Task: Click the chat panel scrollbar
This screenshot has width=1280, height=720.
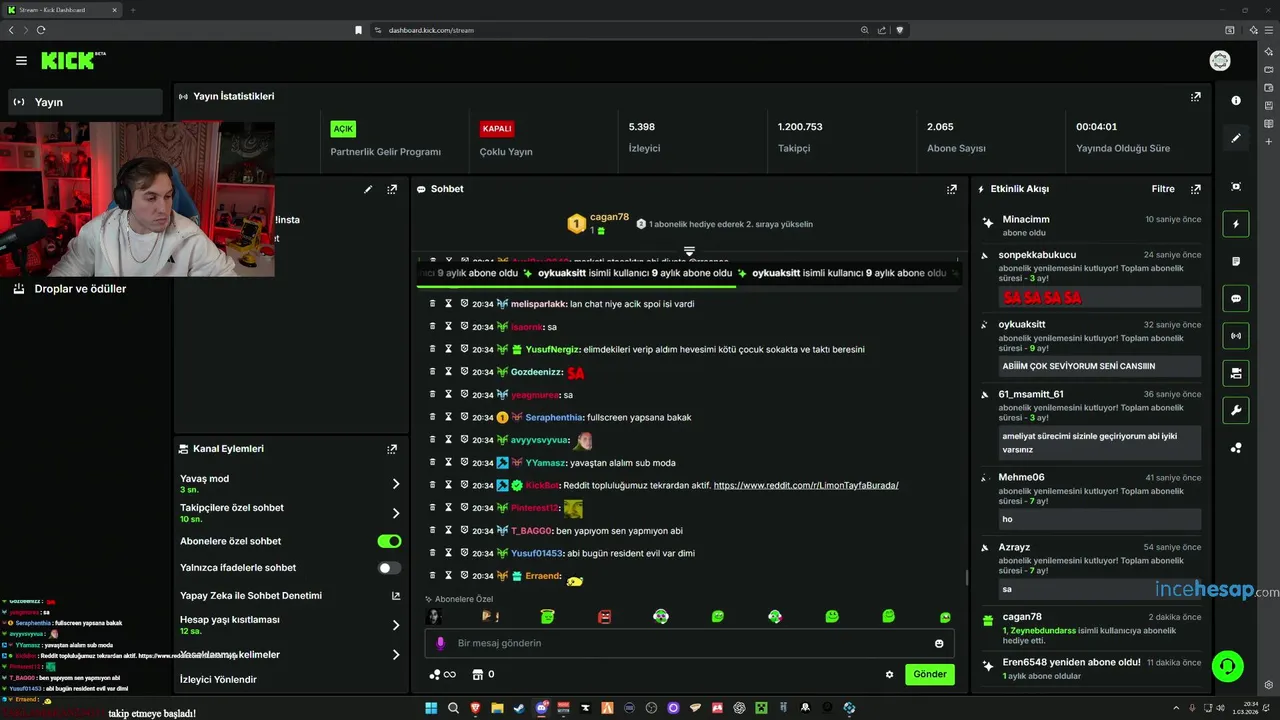Action: [966, 578]
